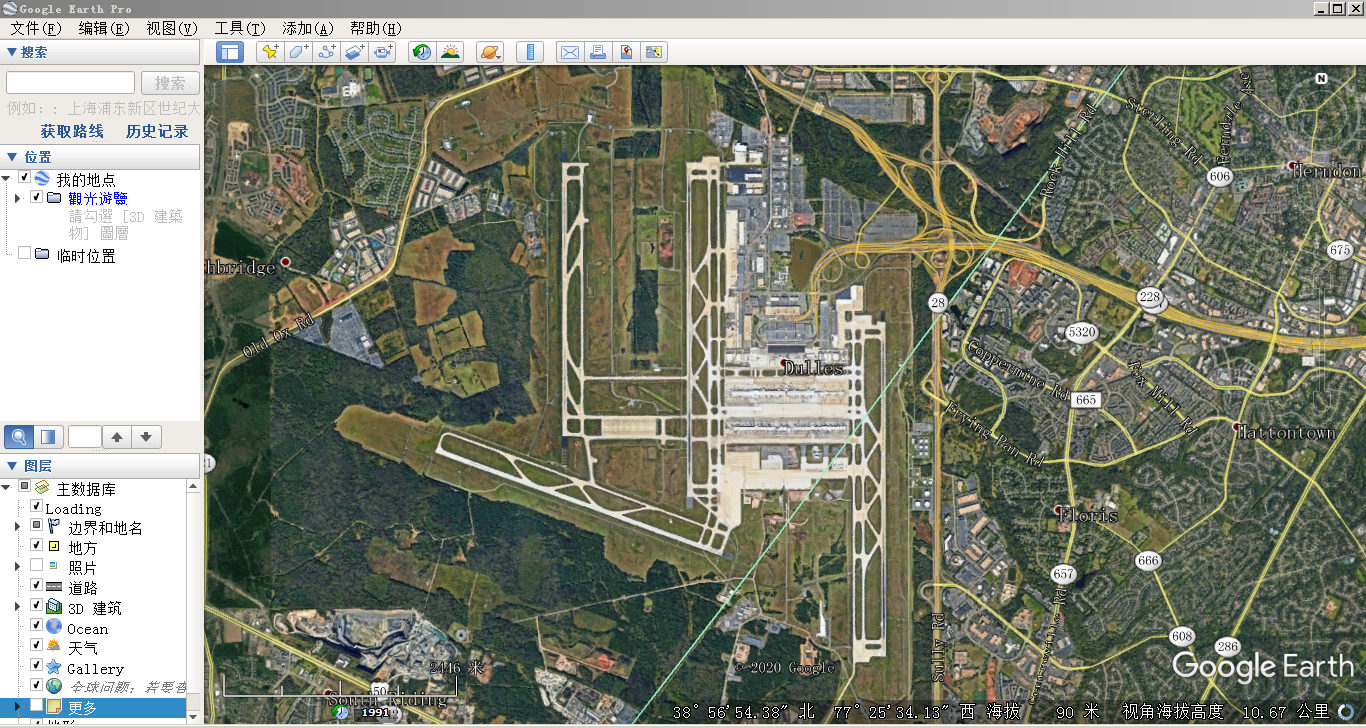Collapse the 我的地点 tree node
The image size is (1366, 728).
pyautogui.click(x=7, y=178)
